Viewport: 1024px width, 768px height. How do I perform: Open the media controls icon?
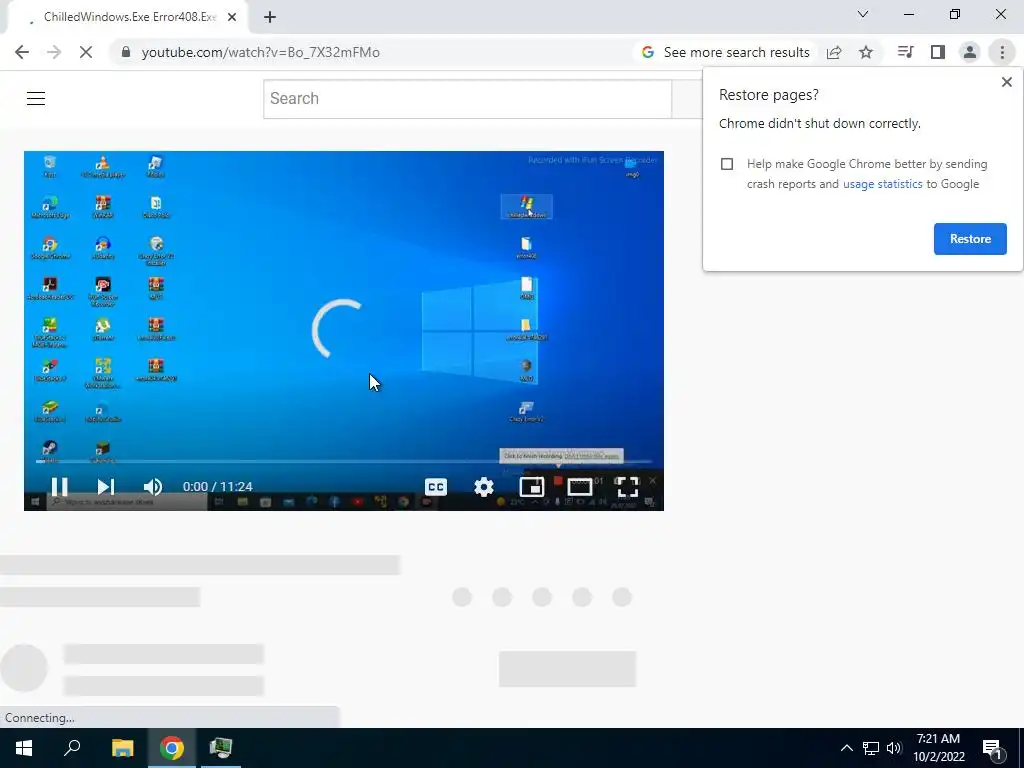(905, 52)
